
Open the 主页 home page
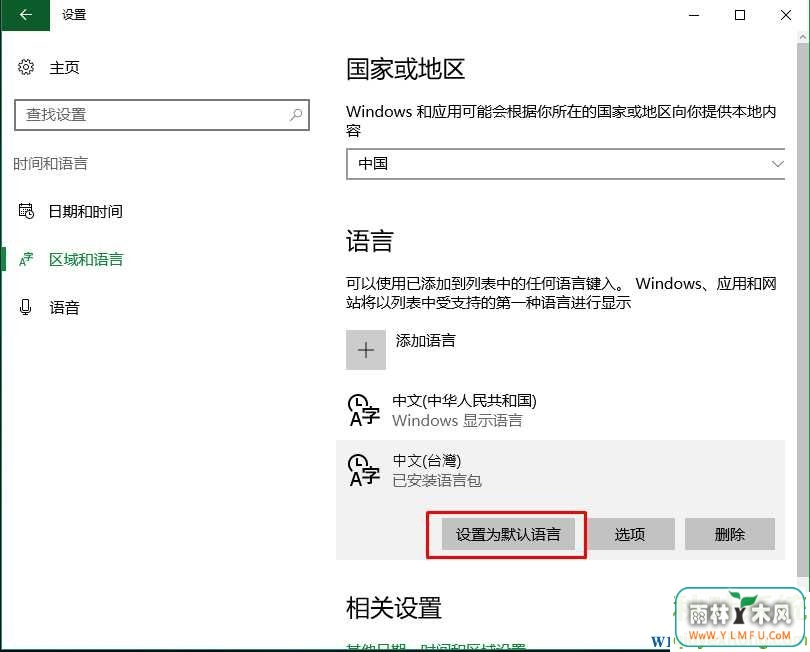pyautogui.click(x=65, y=68)
